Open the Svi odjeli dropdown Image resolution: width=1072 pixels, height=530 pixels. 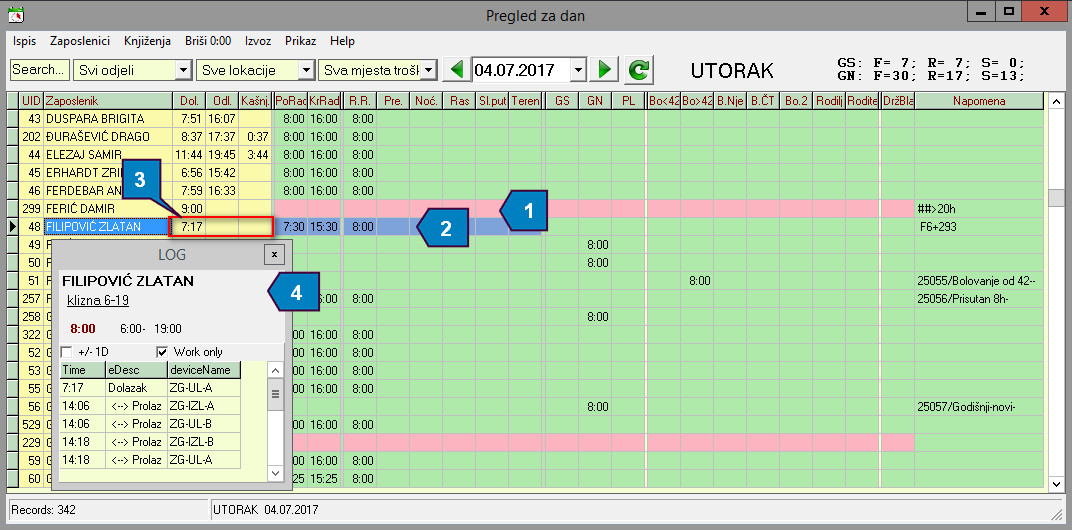[182, 70]
